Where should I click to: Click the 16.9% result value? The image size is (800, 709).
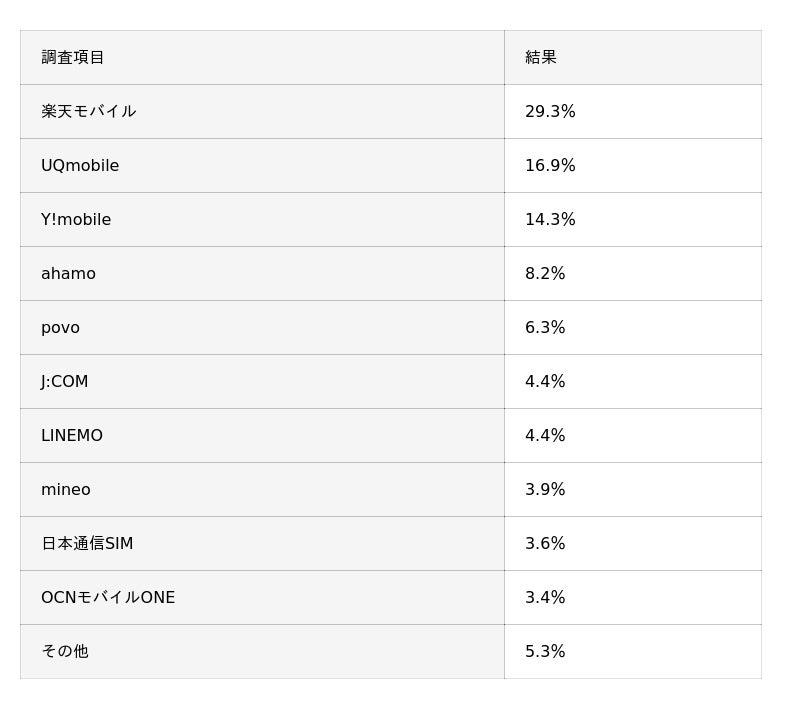(550, 166)
